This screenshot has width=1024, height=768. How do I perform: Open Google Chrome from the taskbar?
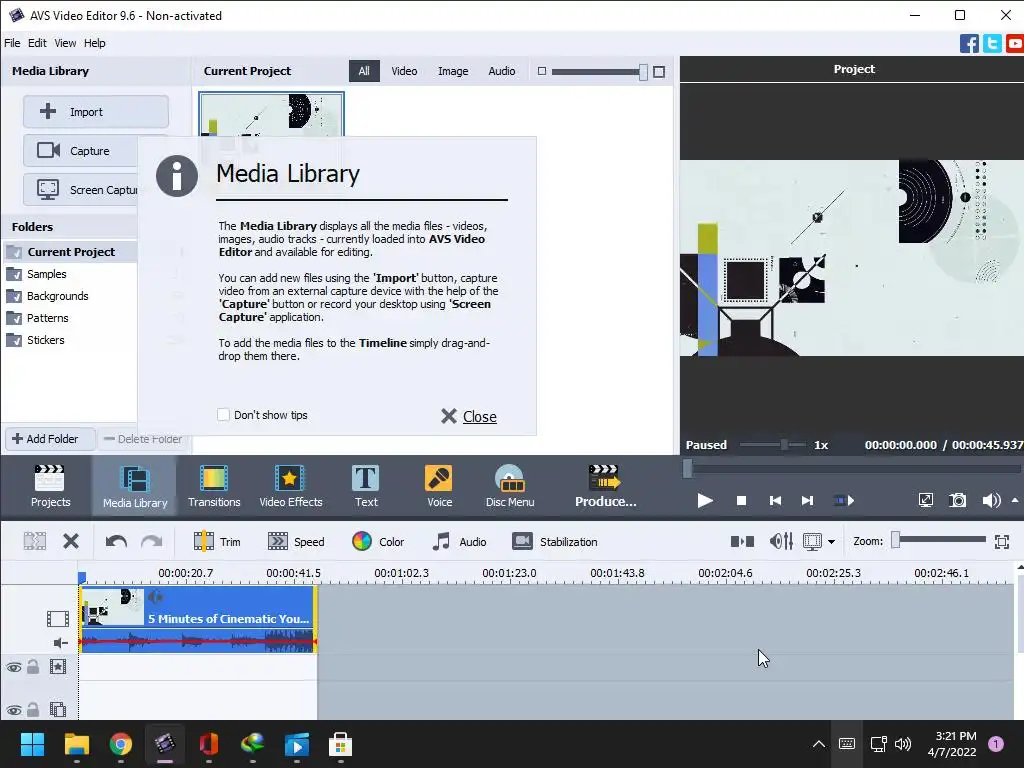pos(121,744)
